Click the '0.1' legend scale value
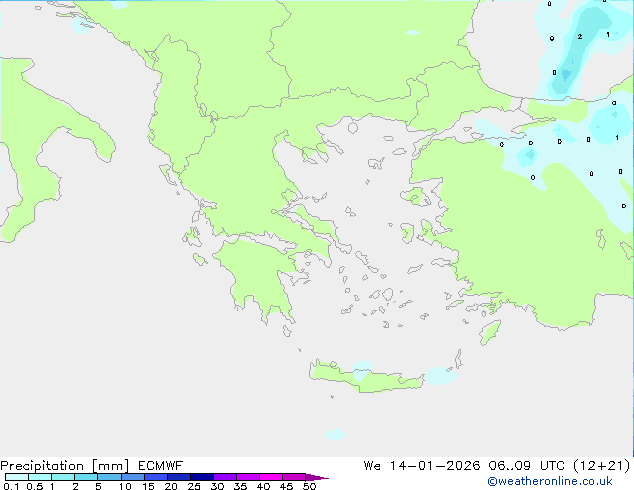634x490 pixels. [x=11, y=486]
